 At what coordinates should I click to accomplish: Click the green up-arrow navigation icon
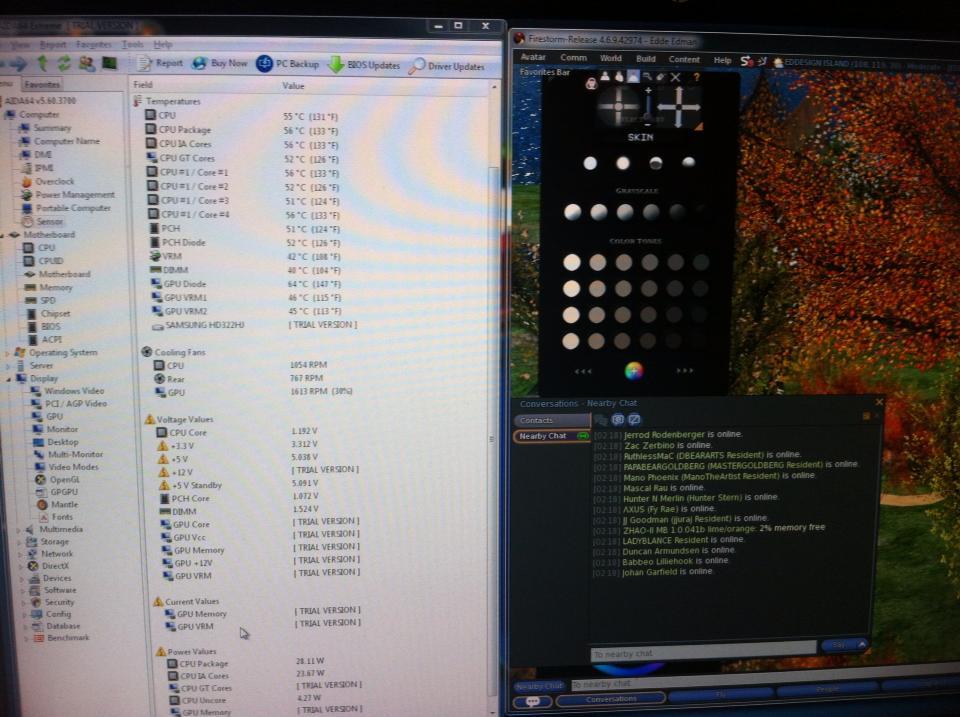(x=43, y=62)
